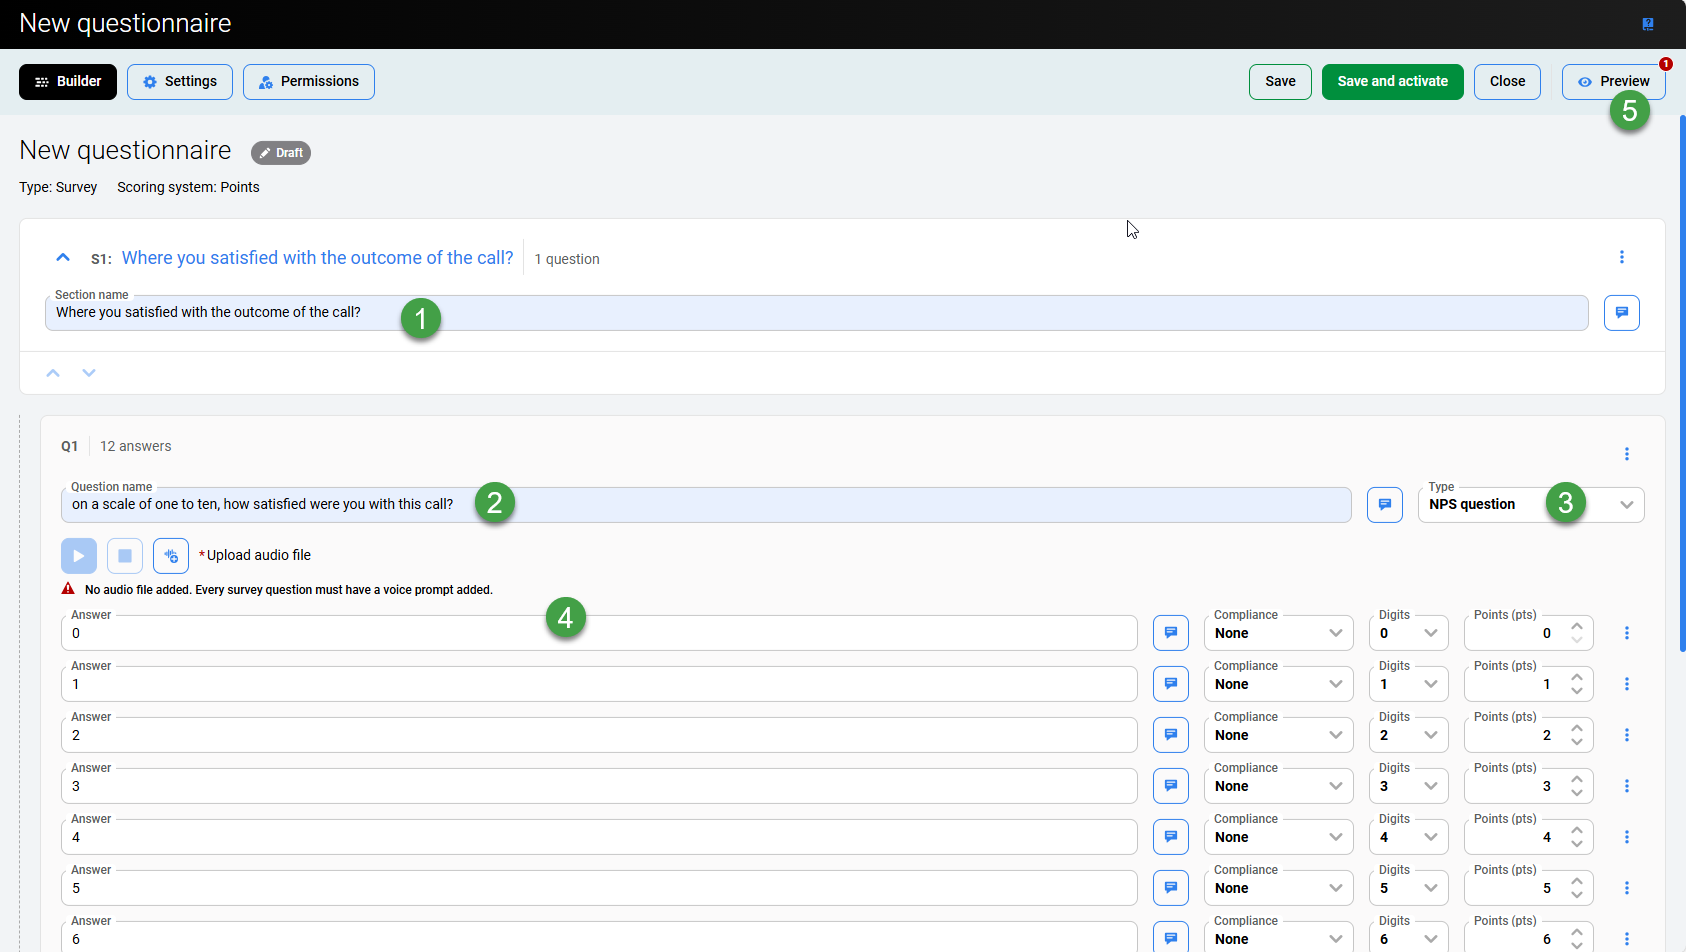Click the Answer input field containing 5
Screen dimensions: 1686x952
pos(598,888)
